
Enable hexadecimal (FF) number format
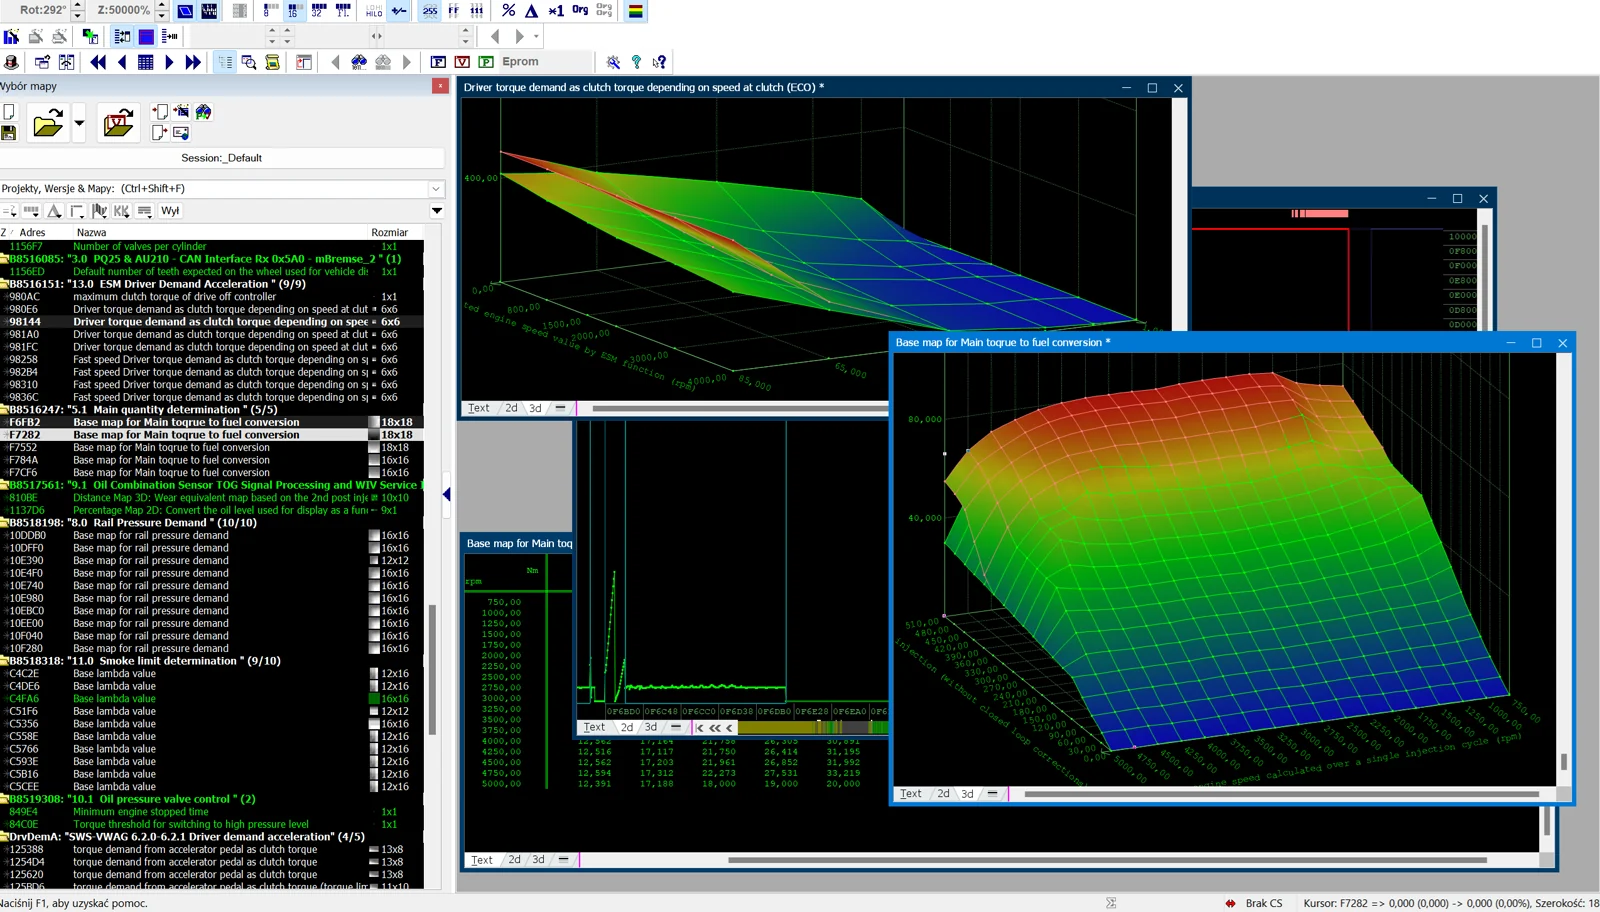point(454,11)
